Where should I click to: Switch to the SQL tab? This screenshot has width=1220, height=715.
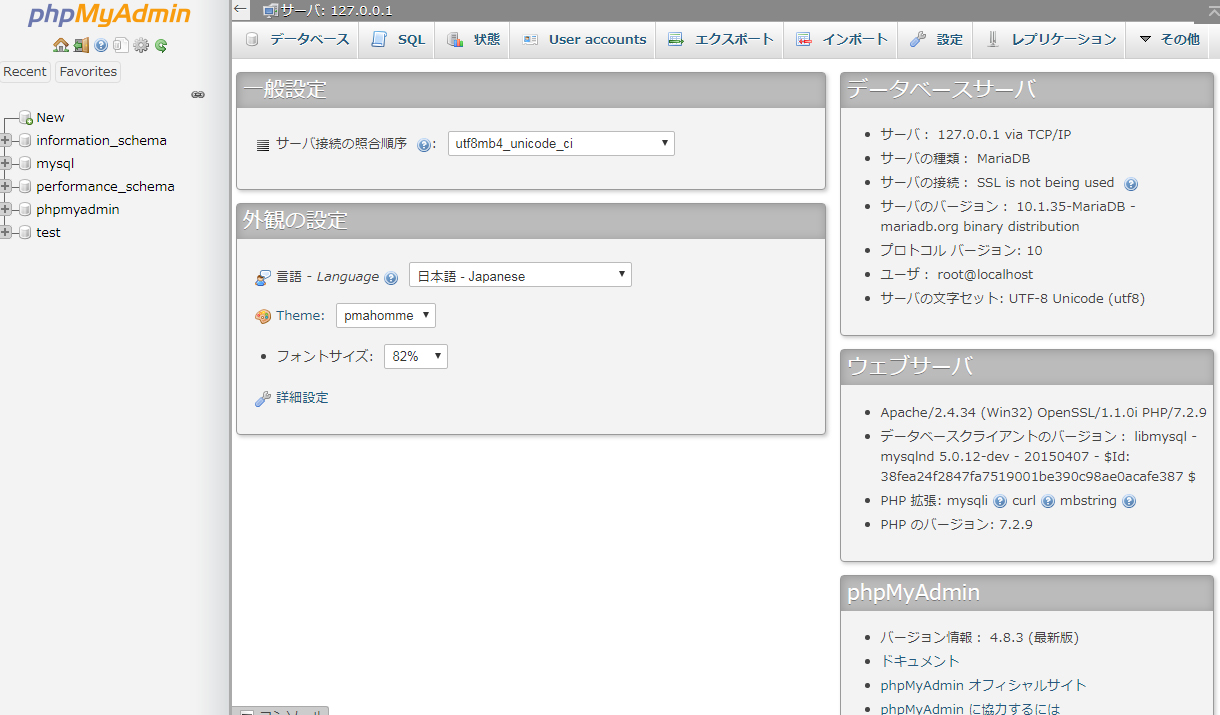(398, 40)
